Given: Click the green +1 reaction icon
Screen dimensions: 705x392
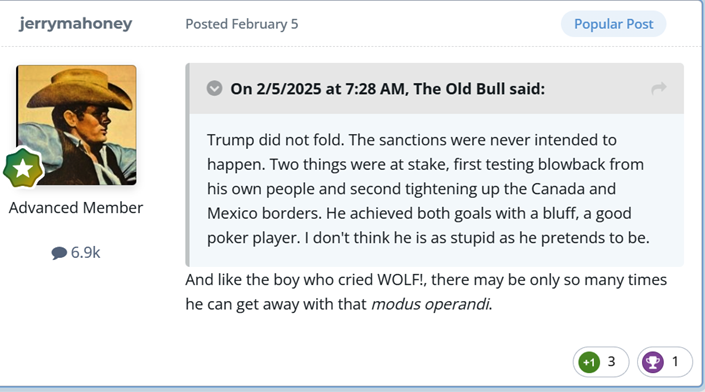Looking at the screenshot, I should [x=589, y=362].
